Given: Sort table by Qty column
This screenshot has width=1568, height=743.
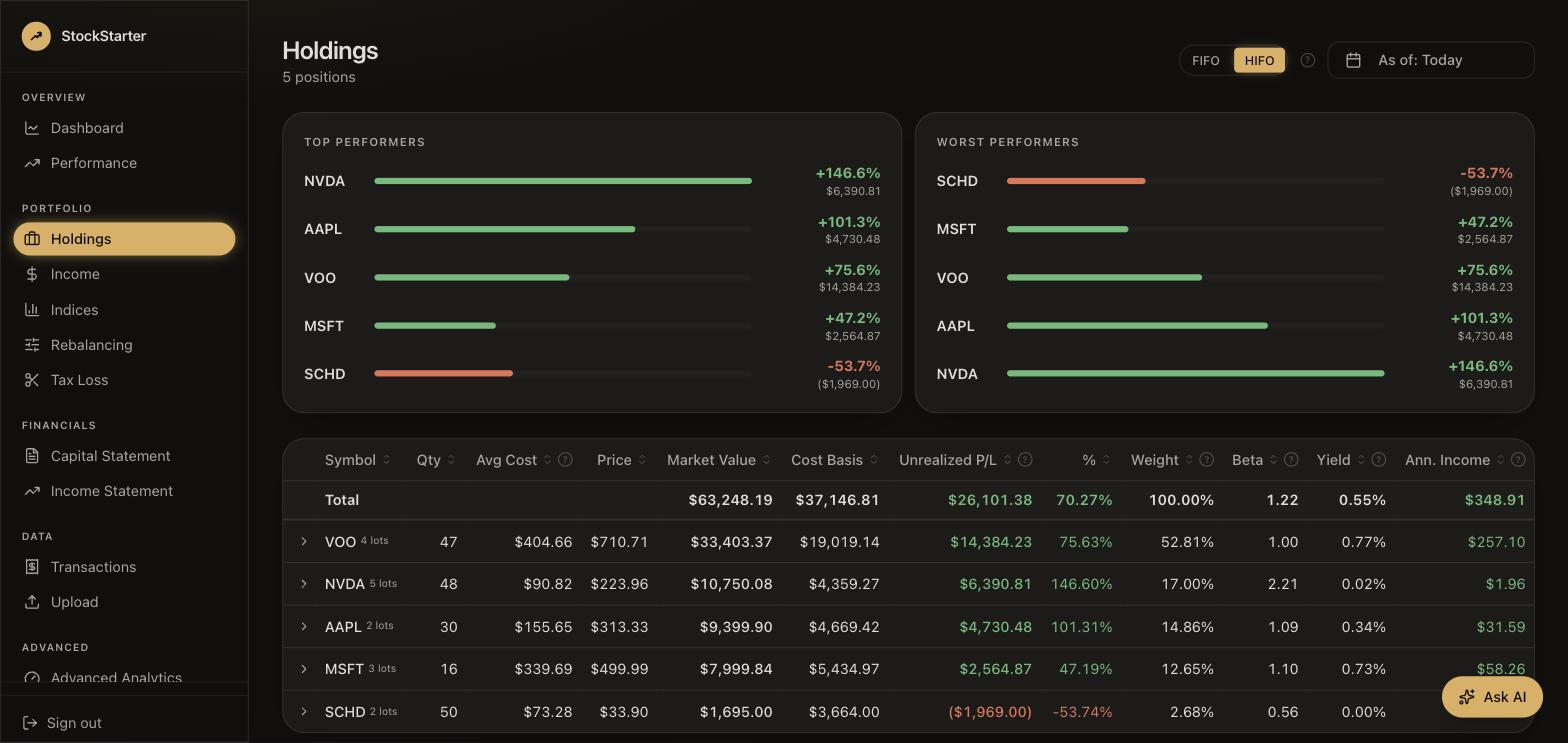Looking at the screenshot, I should 436,460.
